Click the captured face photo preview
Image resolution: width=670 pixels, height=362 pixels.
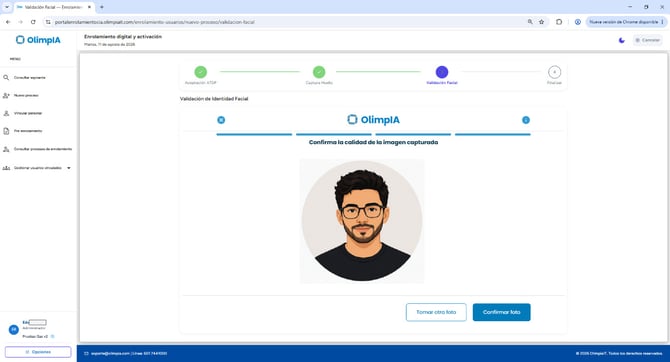tap(362, 221)
